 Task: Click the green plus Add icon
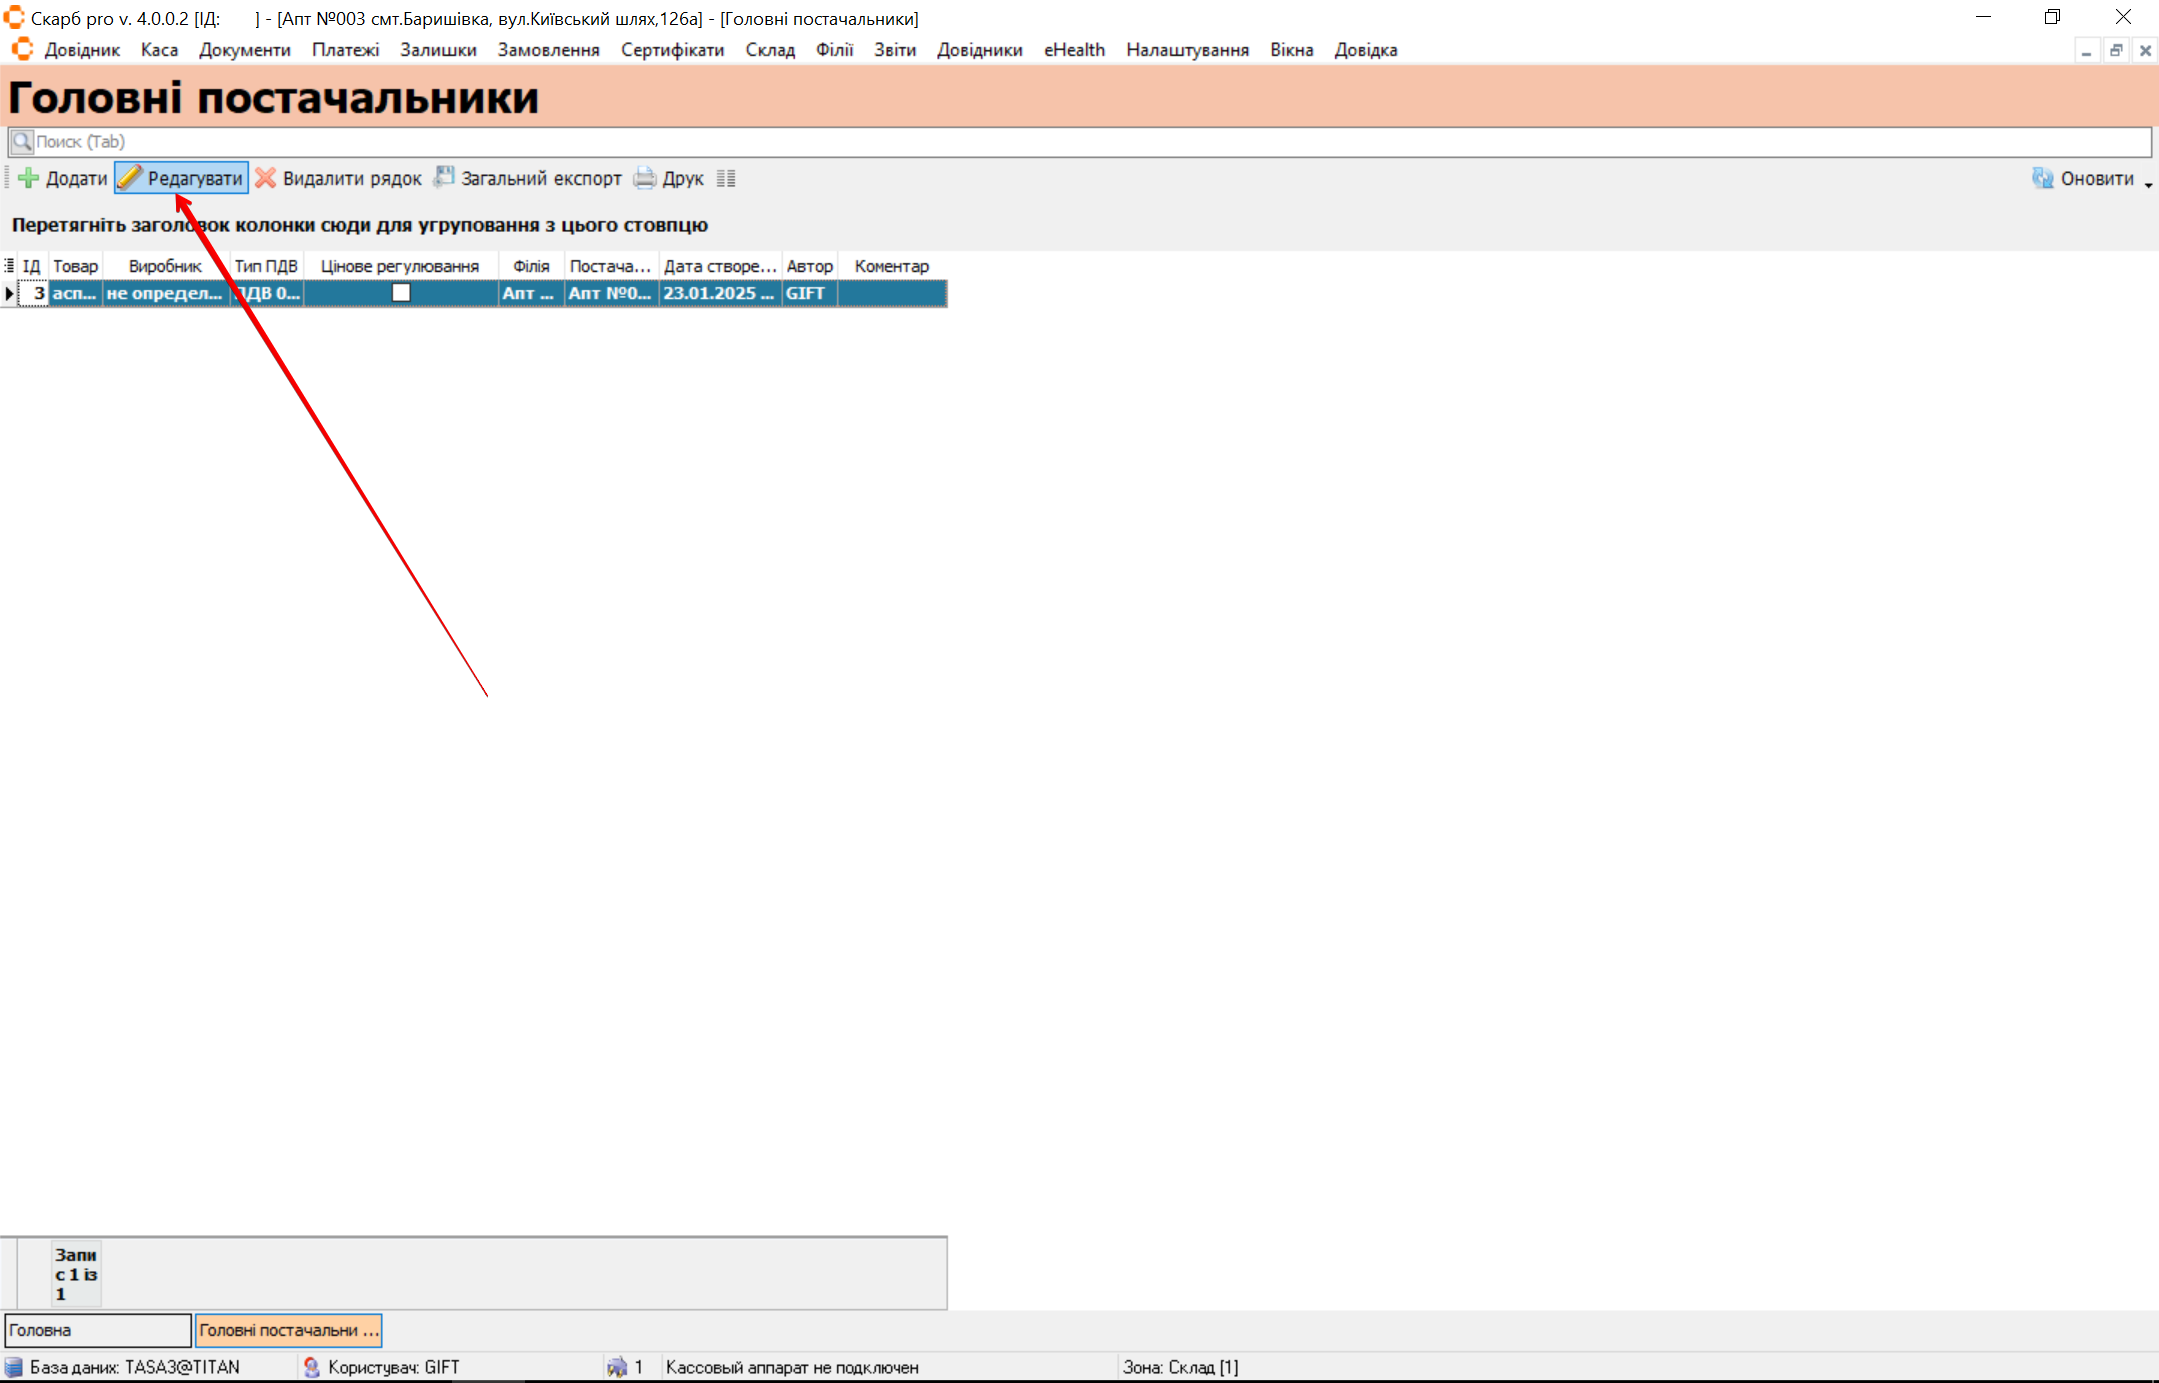point(29,178)
